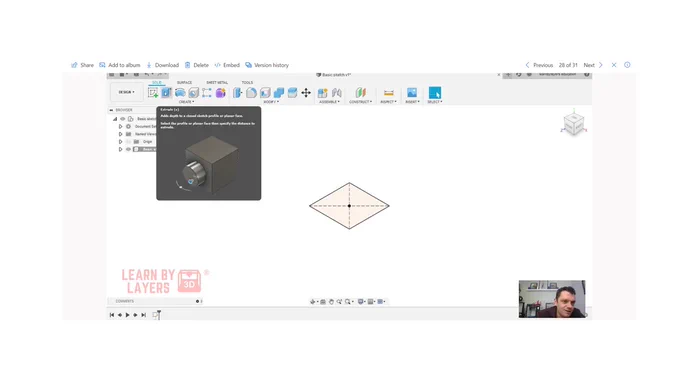
Task: Open the ASSEMBLE dropdown menu
Action: click(330, 102)
